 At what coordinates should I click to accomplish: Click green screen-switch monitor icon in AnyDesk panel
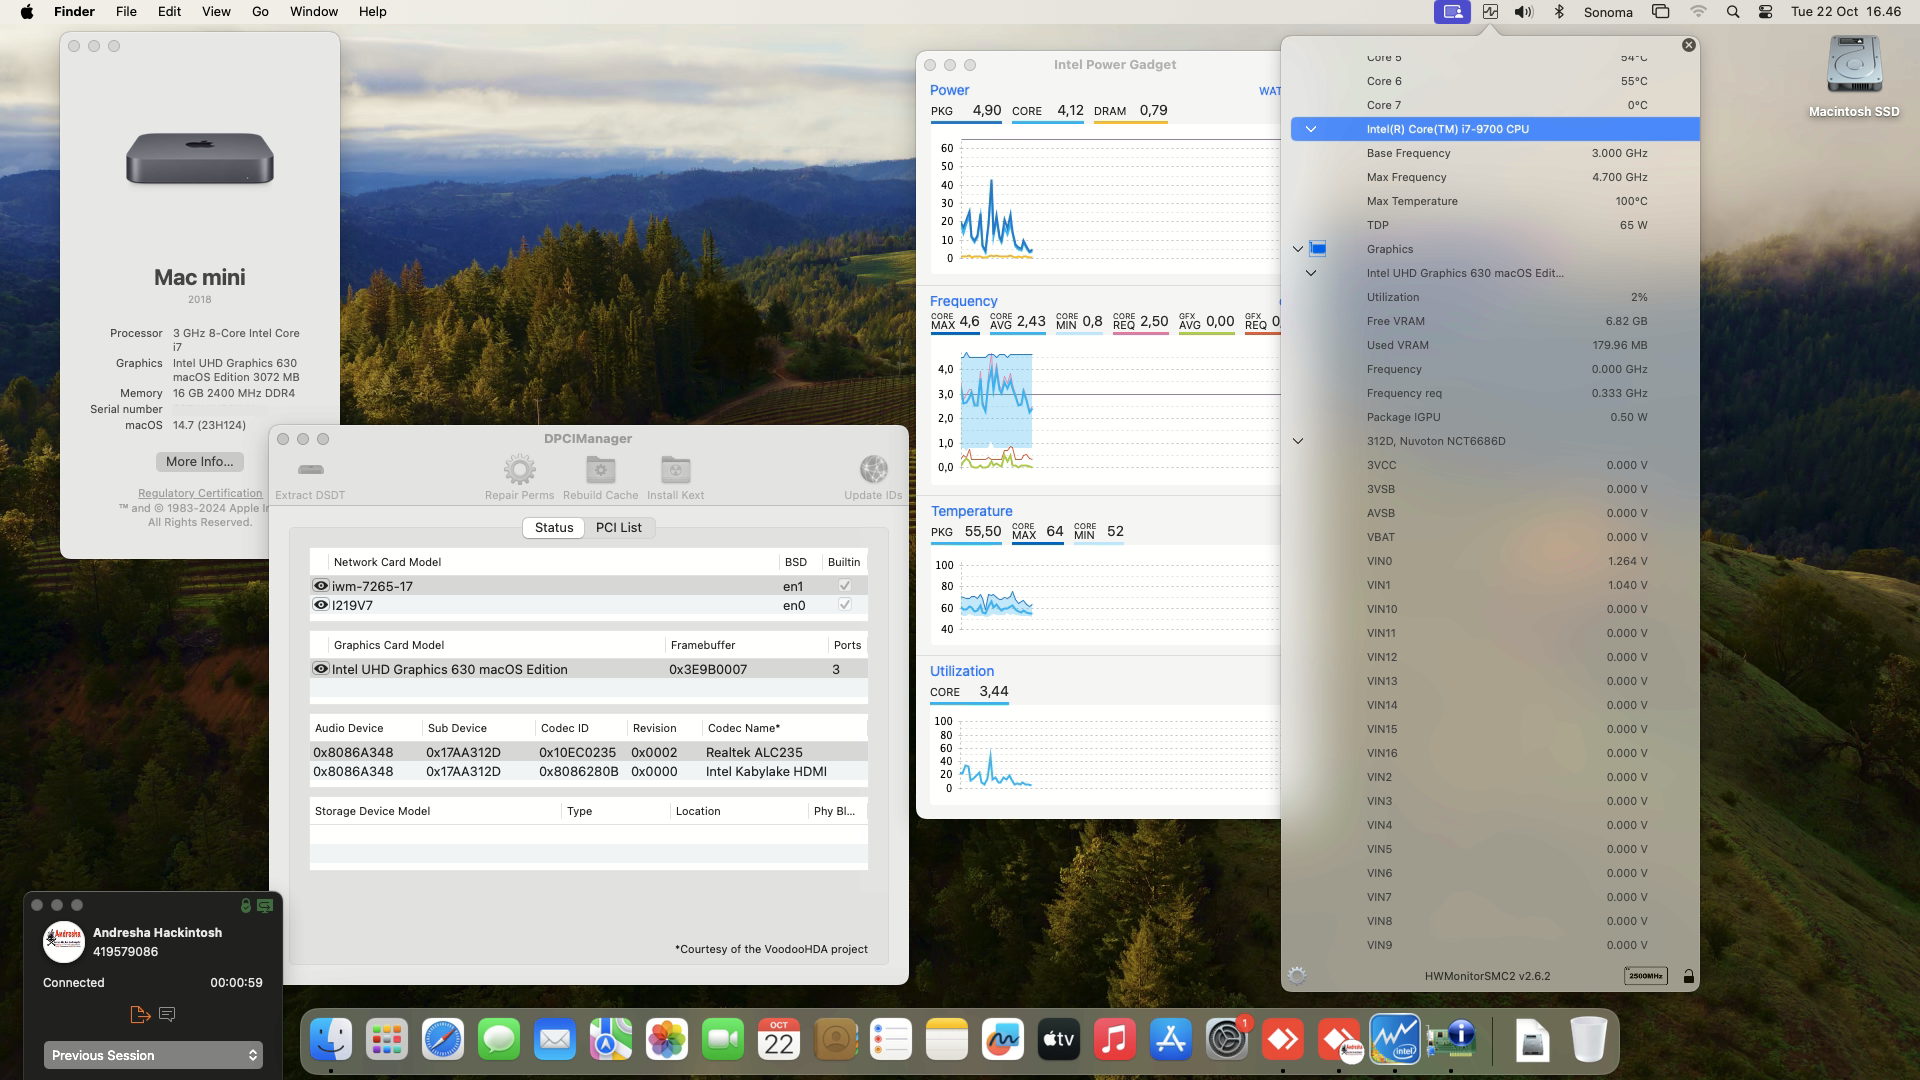coord(265,906)
